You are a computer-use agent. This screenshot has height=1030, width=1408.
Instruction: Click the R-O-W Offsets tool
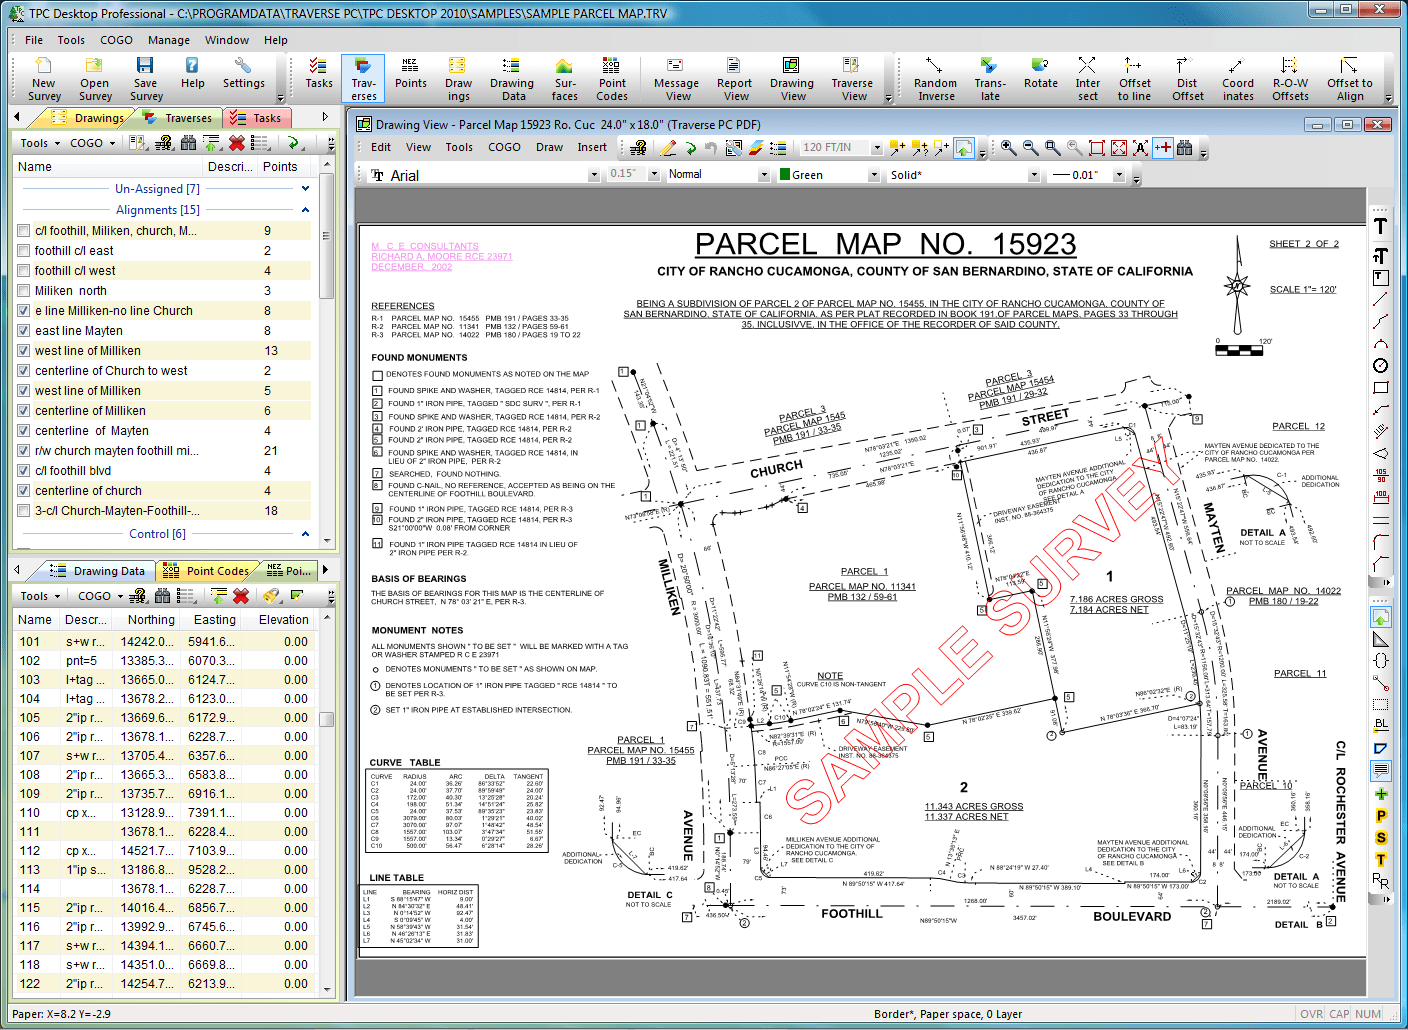[x=1290, y=79]
